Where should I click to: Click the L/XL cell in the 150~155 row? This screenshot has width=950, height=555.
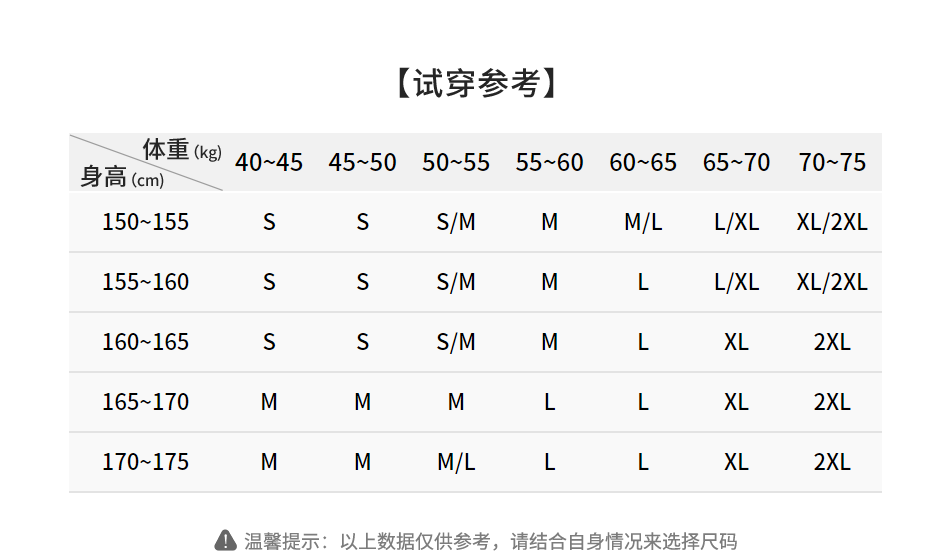(736, 222)
